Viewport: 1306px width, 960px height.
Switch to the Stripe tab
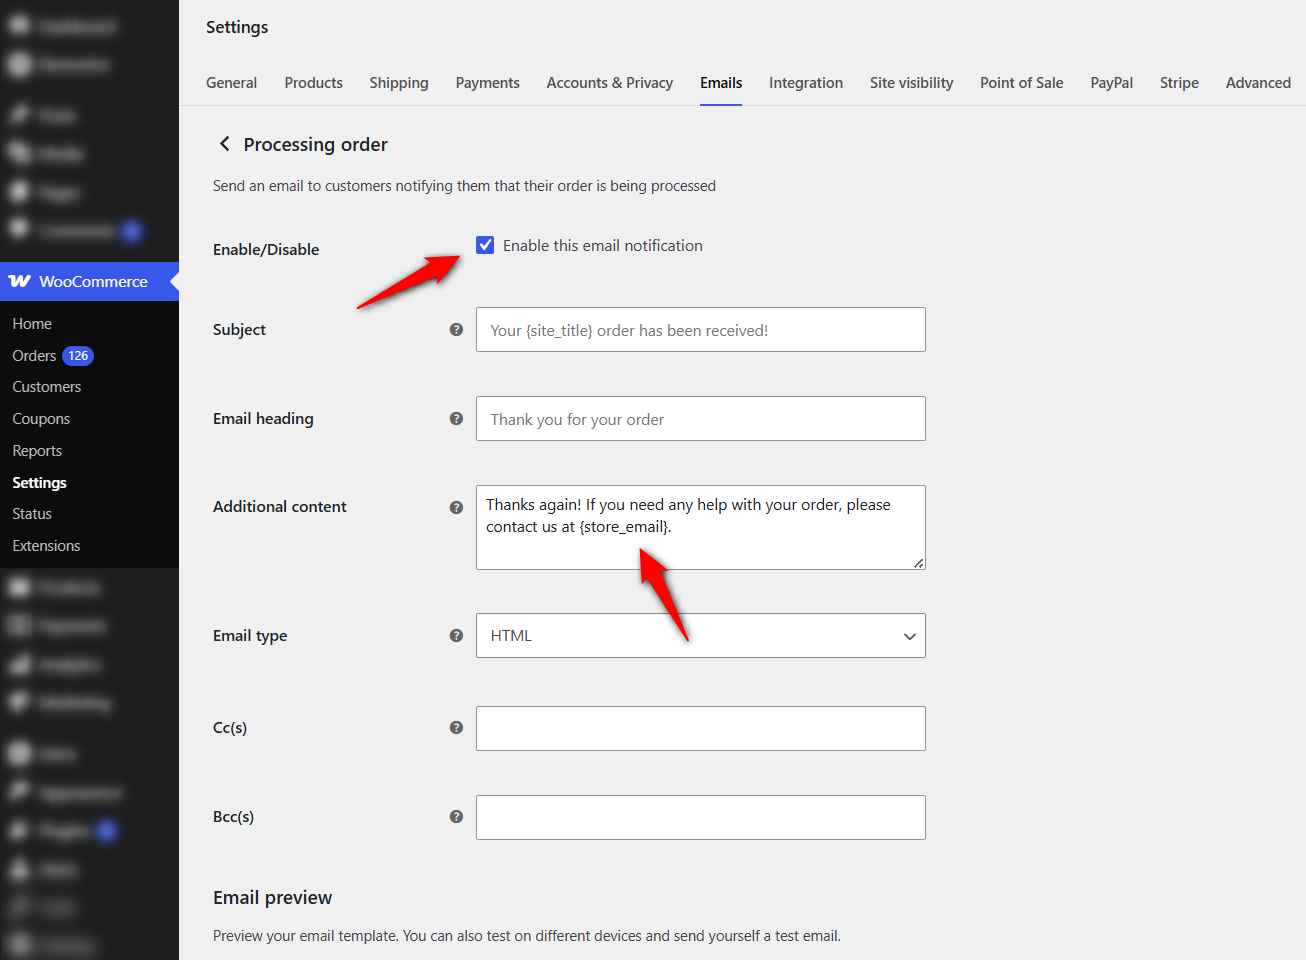[1179, 83]
